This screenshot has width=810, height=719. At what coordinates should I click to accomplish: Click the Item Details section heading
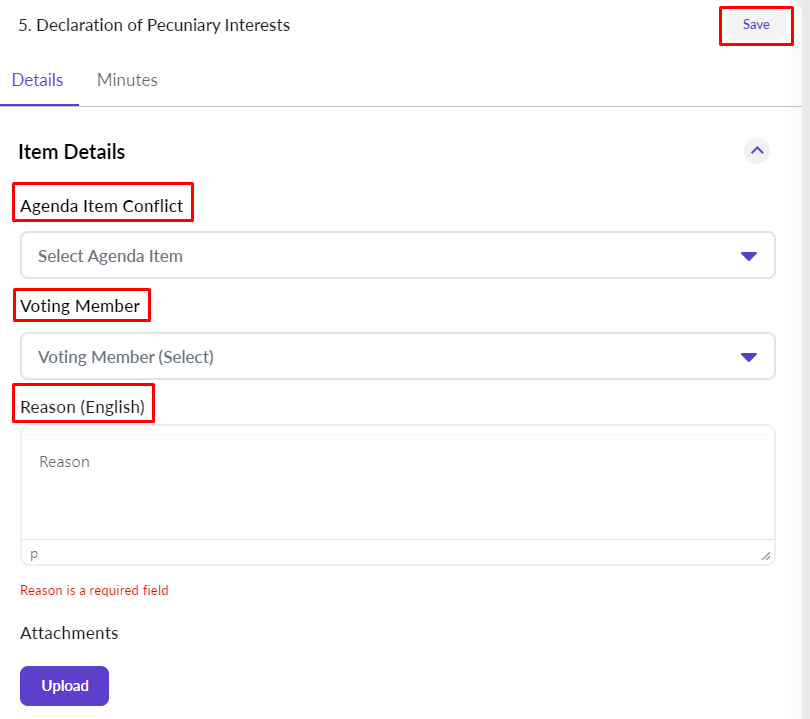tap(72, 152)
